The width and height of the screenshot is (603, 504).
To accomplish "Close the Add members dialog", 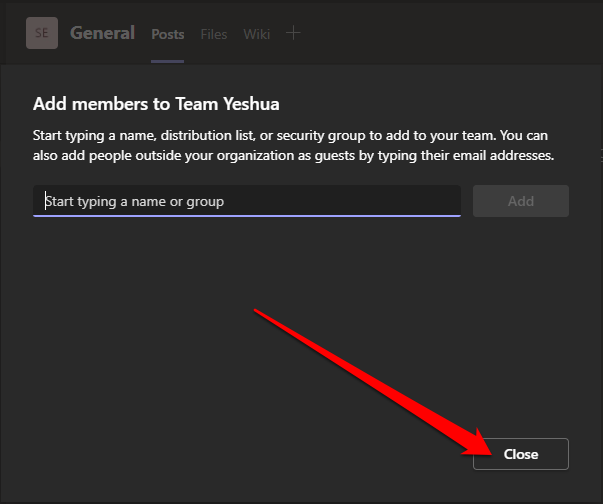I will tap(521, 454).
